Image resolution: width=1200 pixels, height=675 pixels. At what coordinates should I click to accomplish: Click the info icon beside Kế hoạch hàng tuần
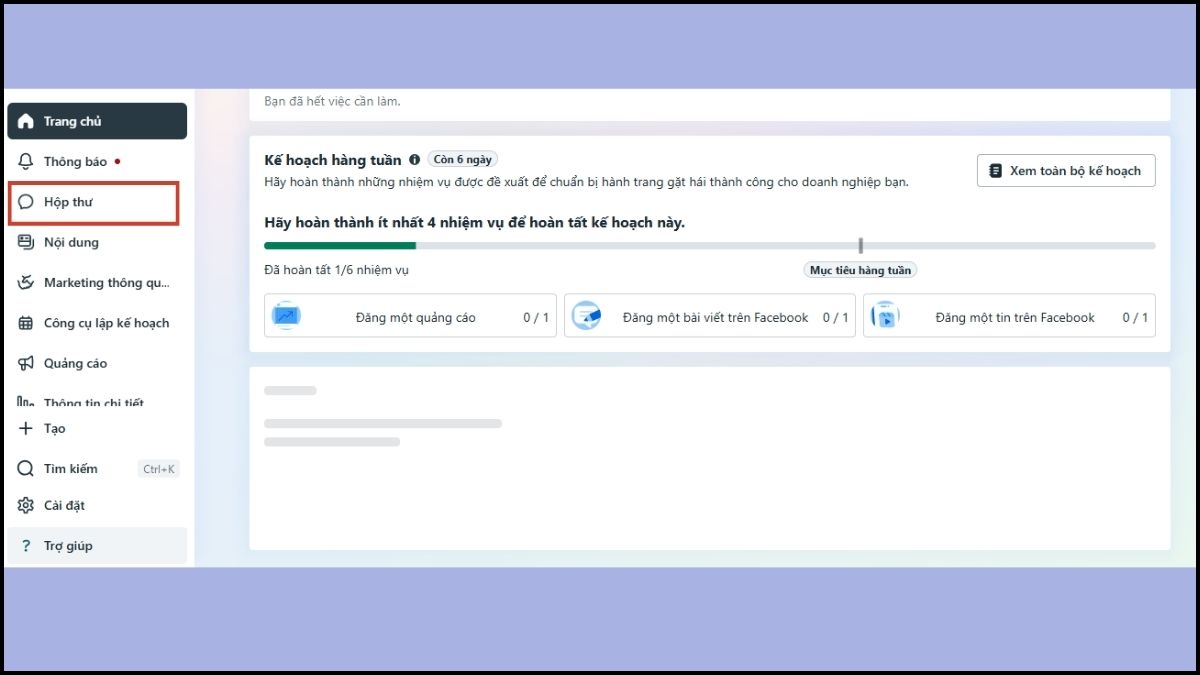click(414, 159)
